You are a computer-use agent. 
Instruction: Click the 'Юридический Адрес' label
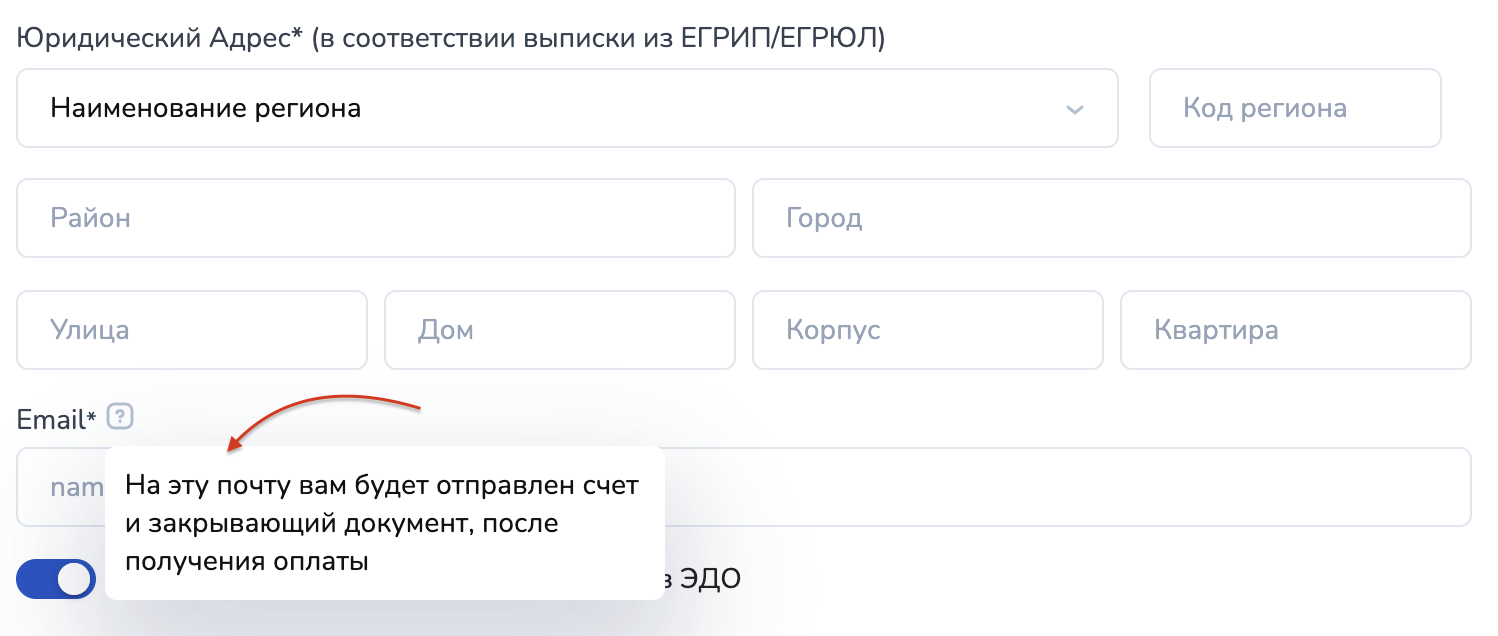pos(152,39)
